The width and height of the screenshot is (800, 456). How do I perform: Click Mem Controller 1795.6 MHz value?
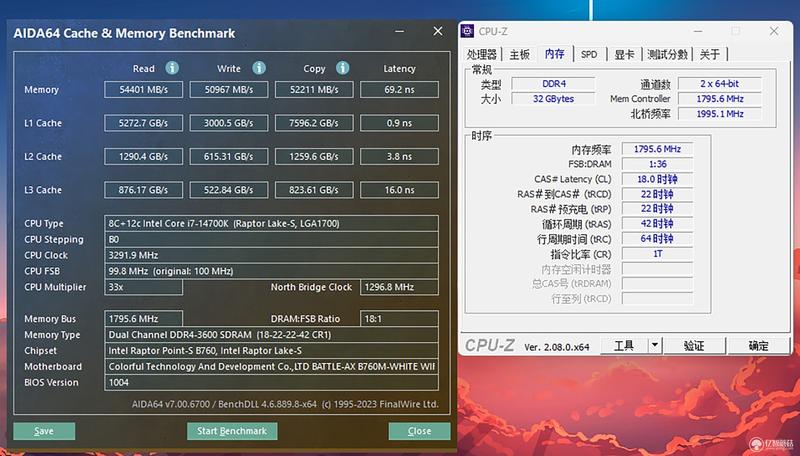point(720,98)
